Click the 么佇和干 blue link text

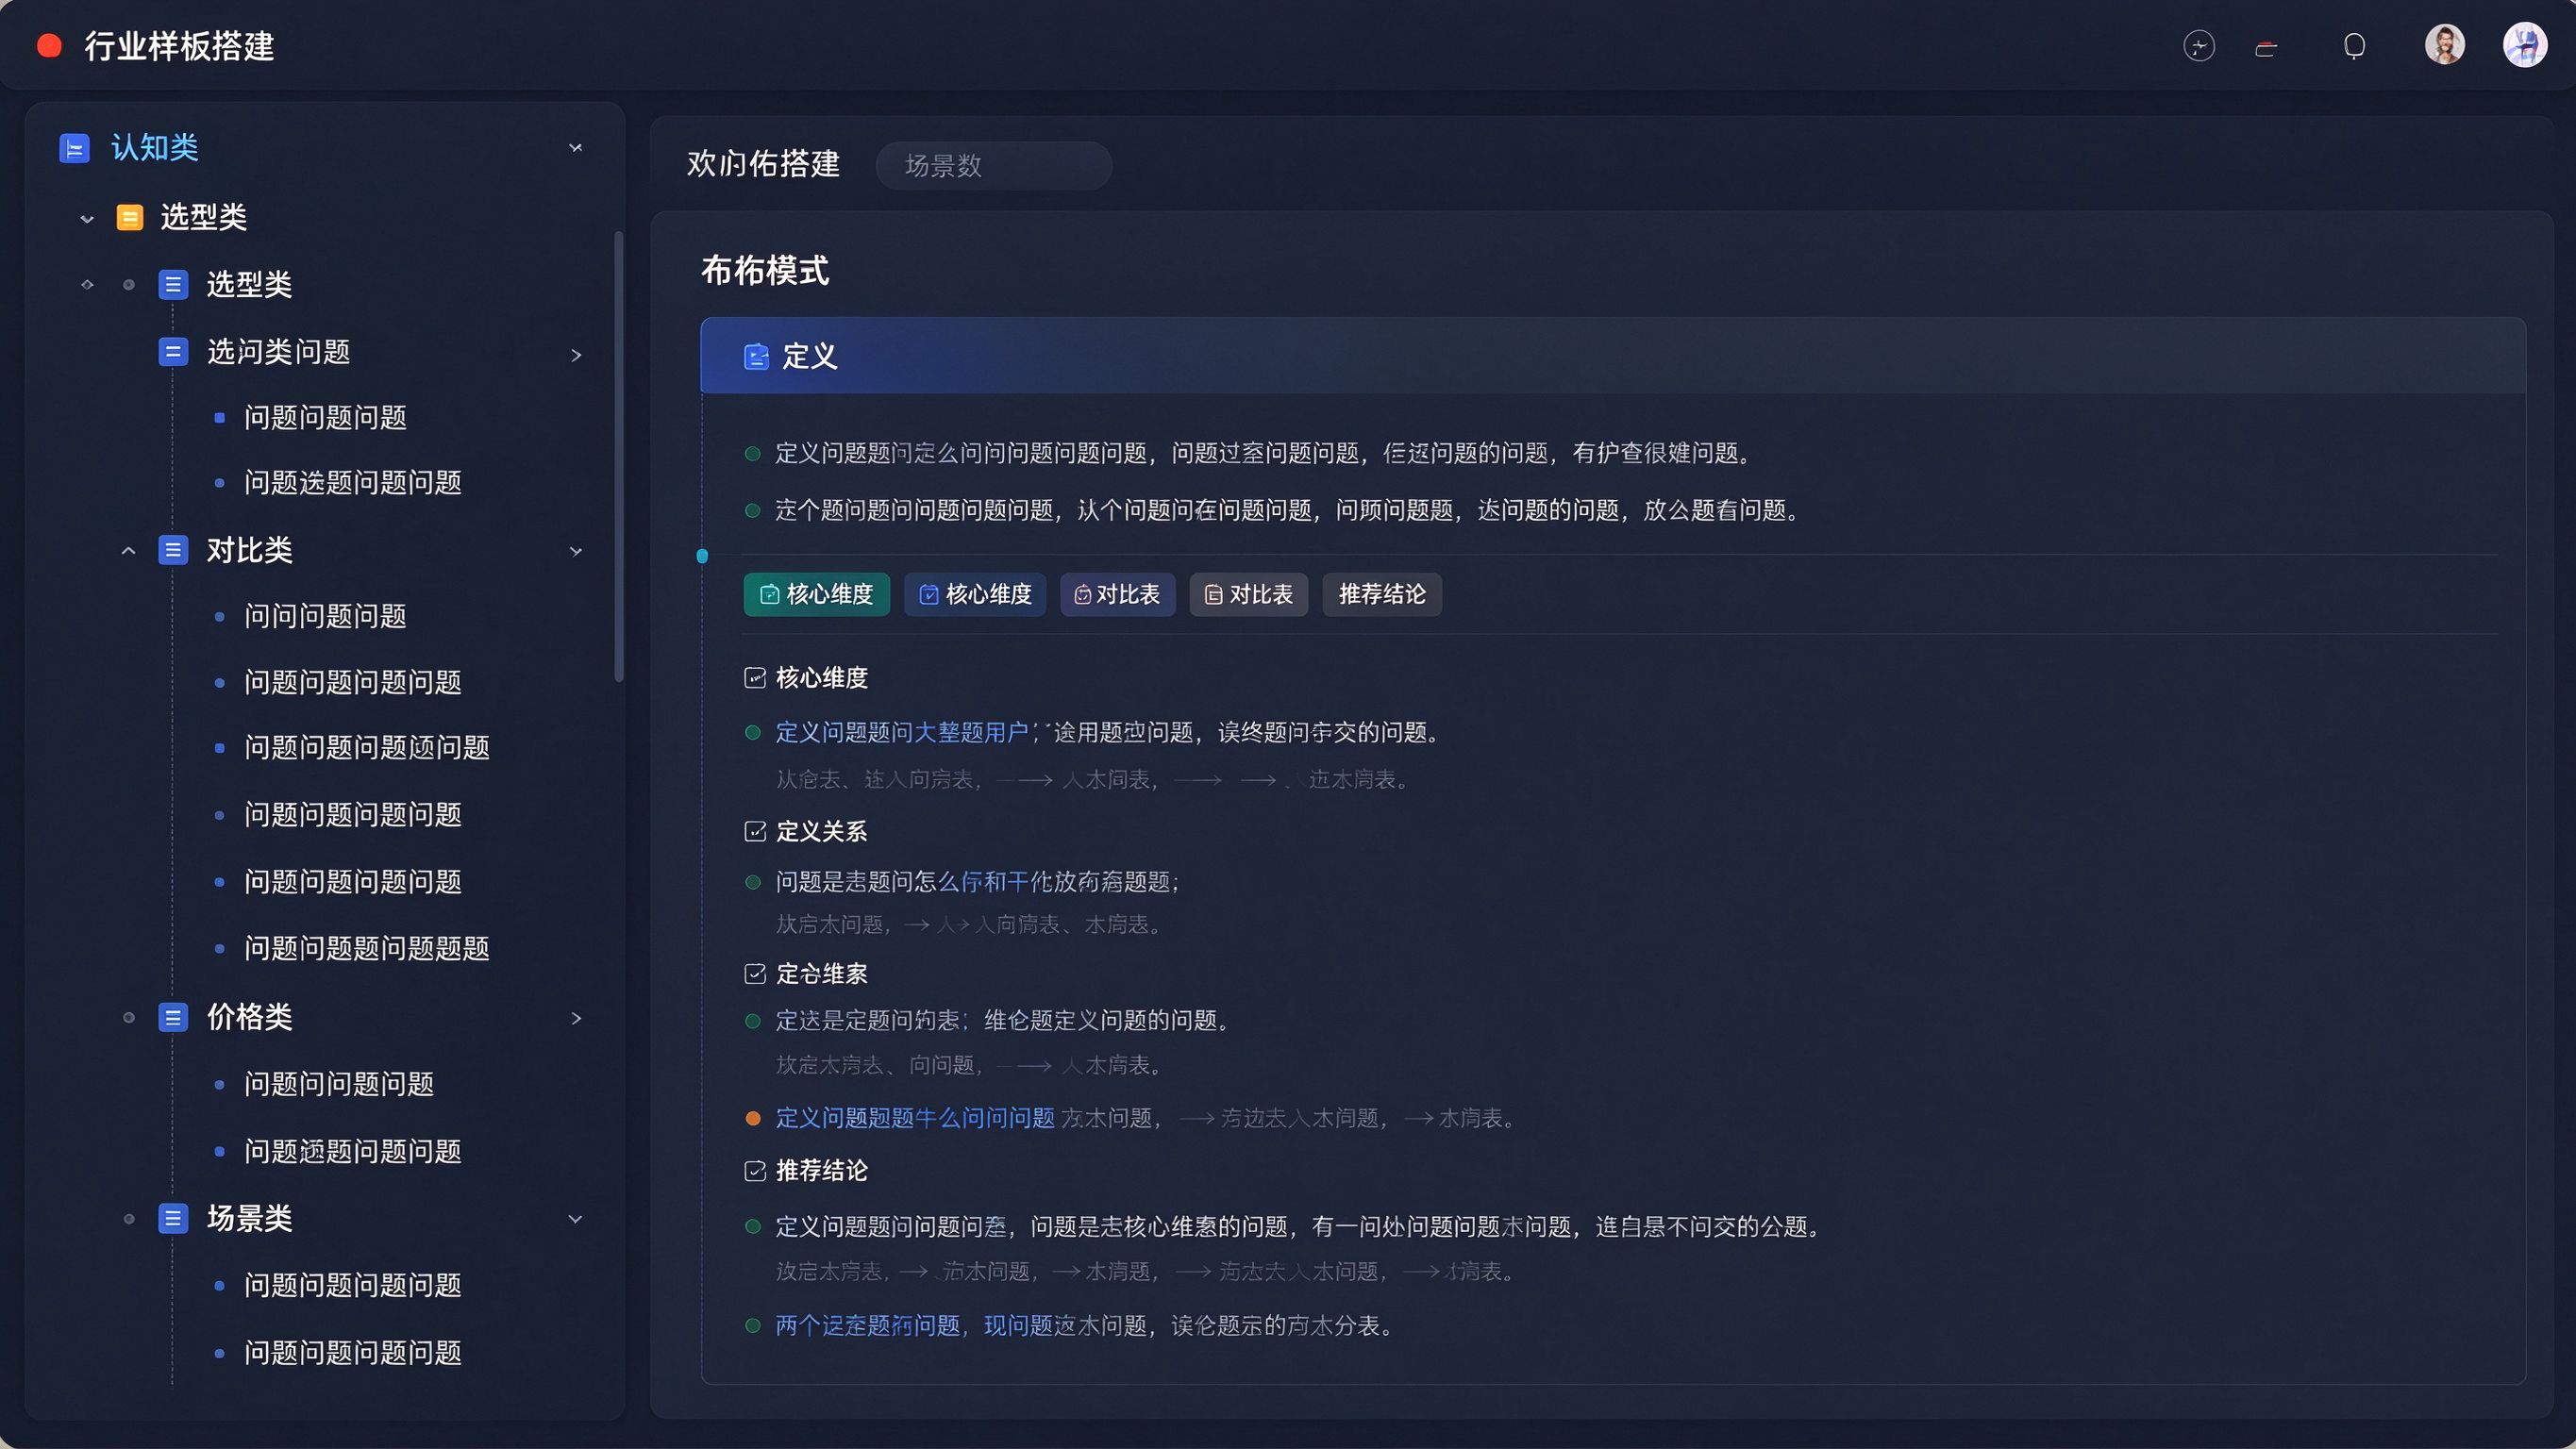[983, 882]
